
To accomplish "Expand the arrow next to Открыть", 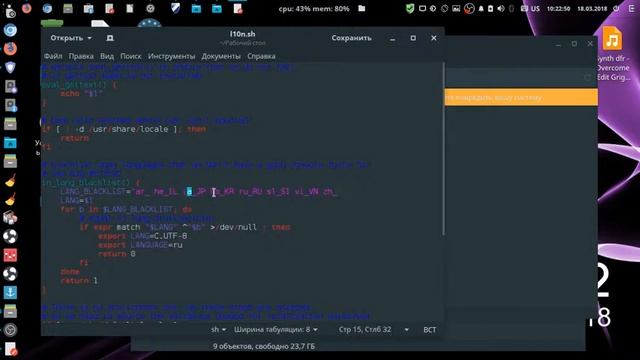I will pyautogui.click(x=89, y=38).
